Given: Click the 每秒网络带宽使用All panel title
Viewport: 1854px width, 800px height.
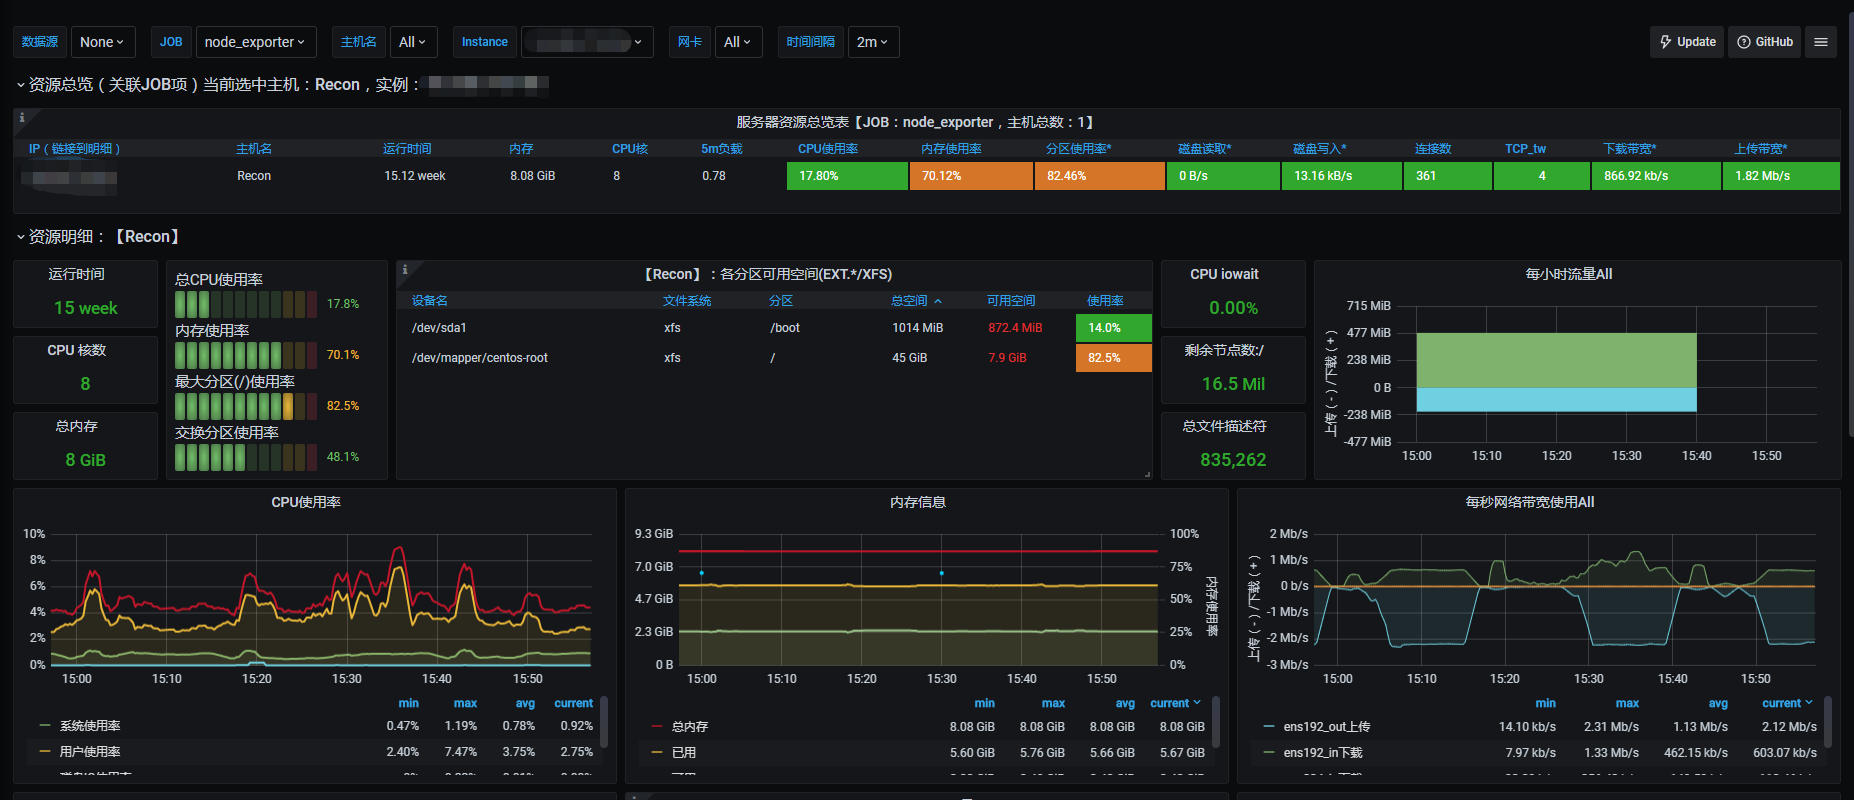Looking at the screenshot, I should coord(1530,502).
